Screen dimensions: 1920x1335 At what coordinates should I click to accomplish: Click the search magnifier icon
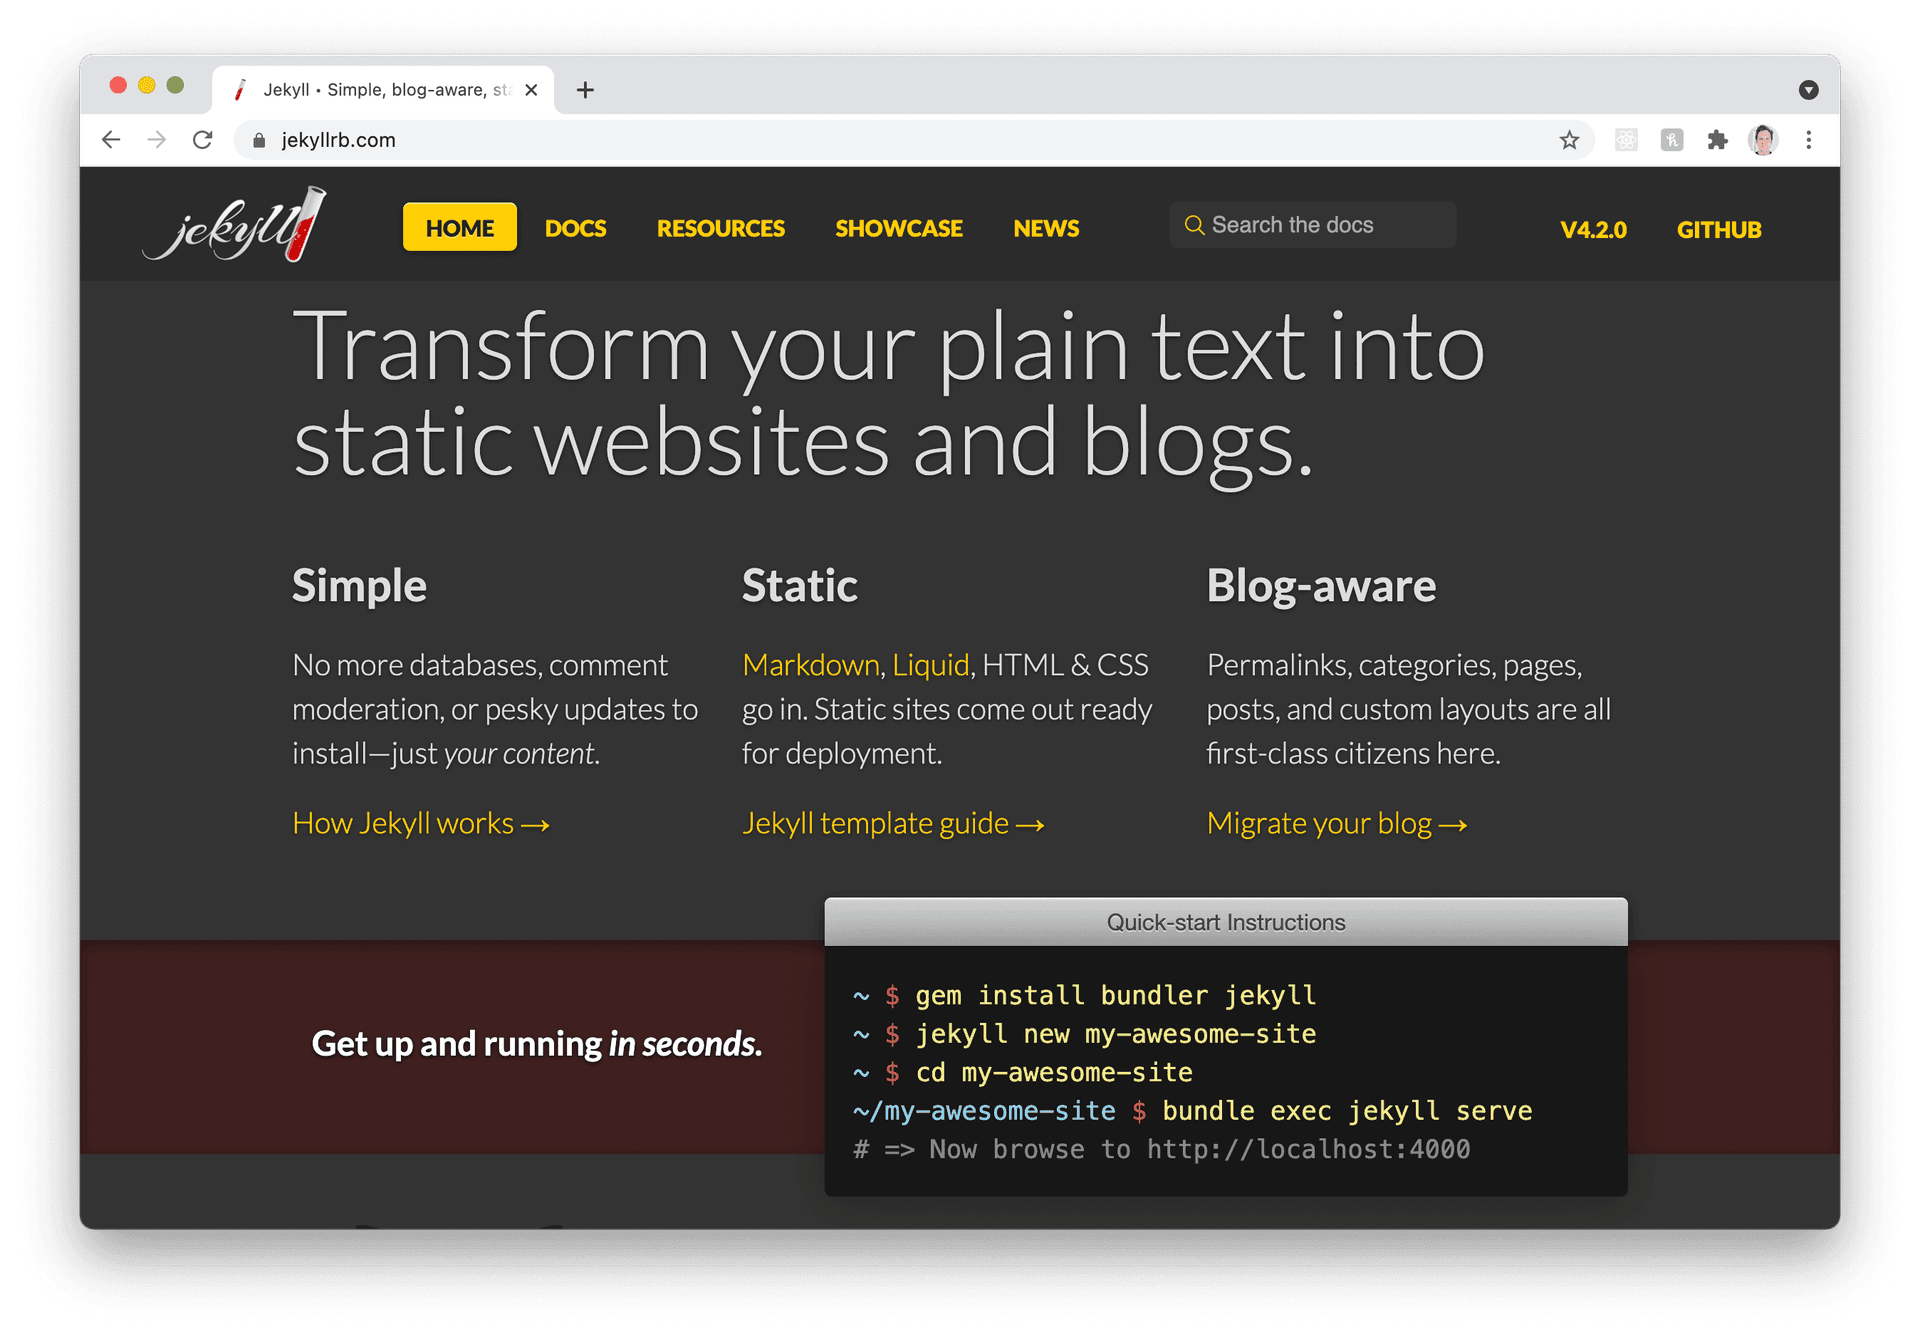tap(1194, 225)
